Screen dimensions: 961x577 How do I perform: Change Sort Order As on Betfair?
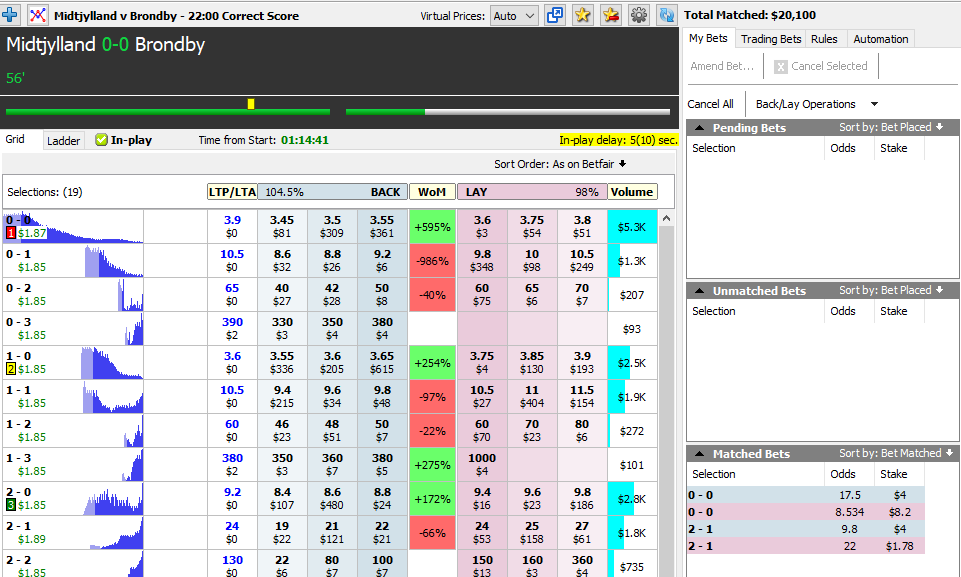560,164
